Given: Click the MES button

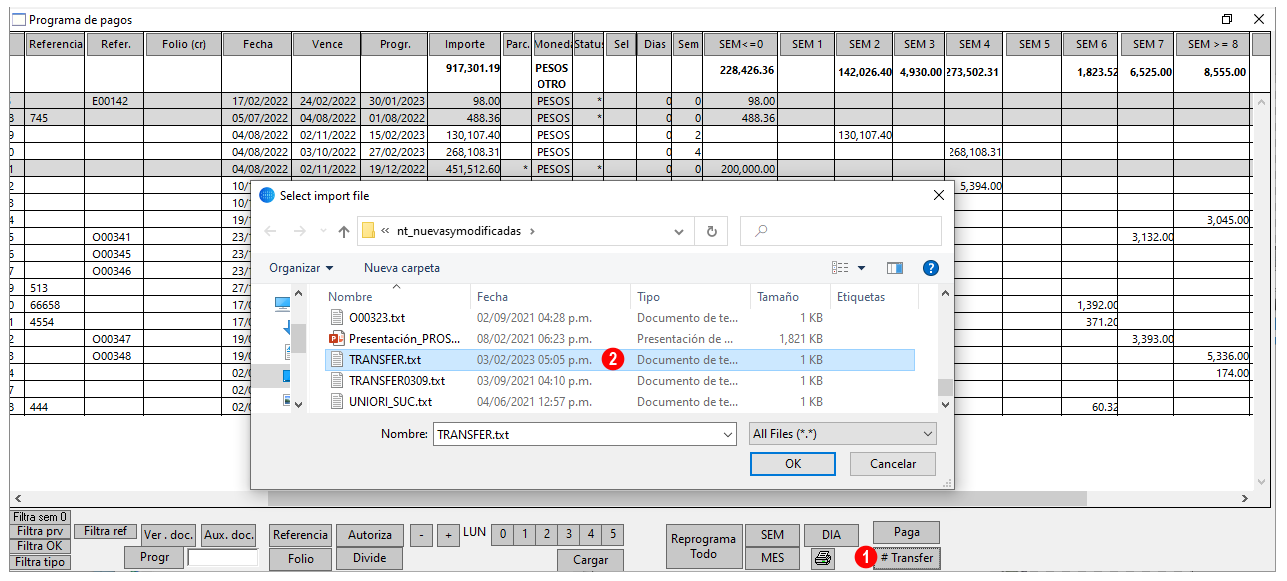Looking at the screenshot, I should (x=772, y=558).
